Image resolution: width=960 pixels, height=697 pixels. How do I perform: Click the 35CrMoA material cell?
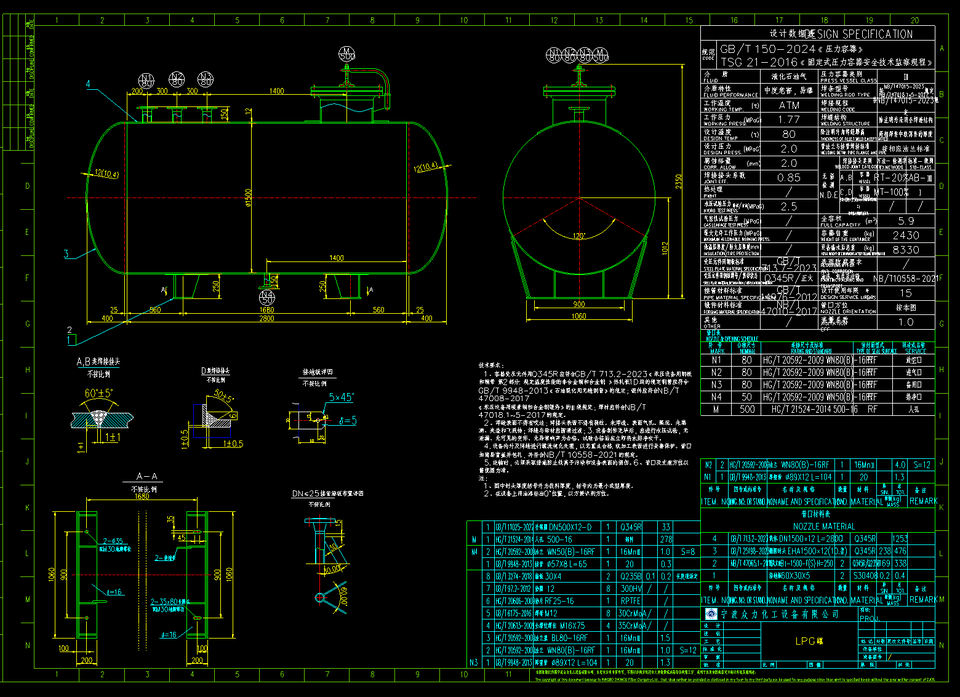tap(633, 625)
